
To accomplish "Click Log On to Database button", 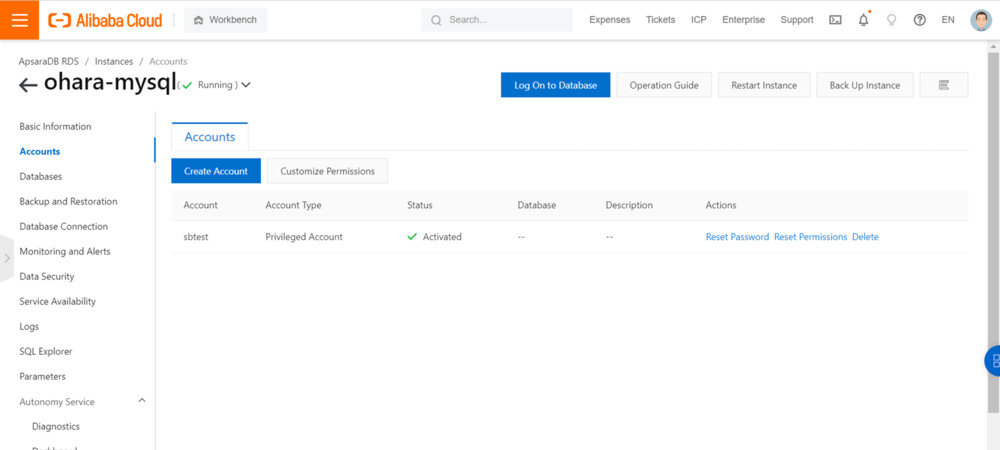I will 555,85.
